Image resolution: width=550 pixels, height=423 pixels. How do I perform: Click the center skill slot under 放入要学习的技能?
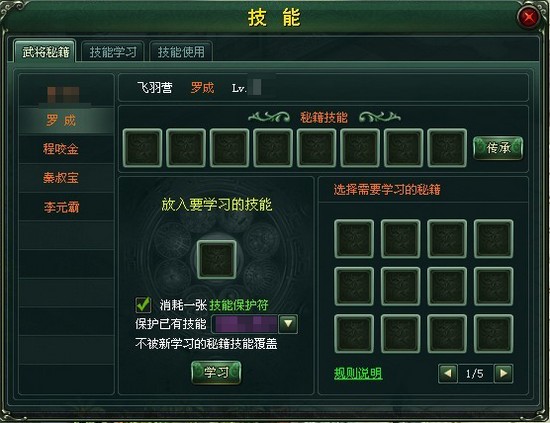click(x=216, y=260)
